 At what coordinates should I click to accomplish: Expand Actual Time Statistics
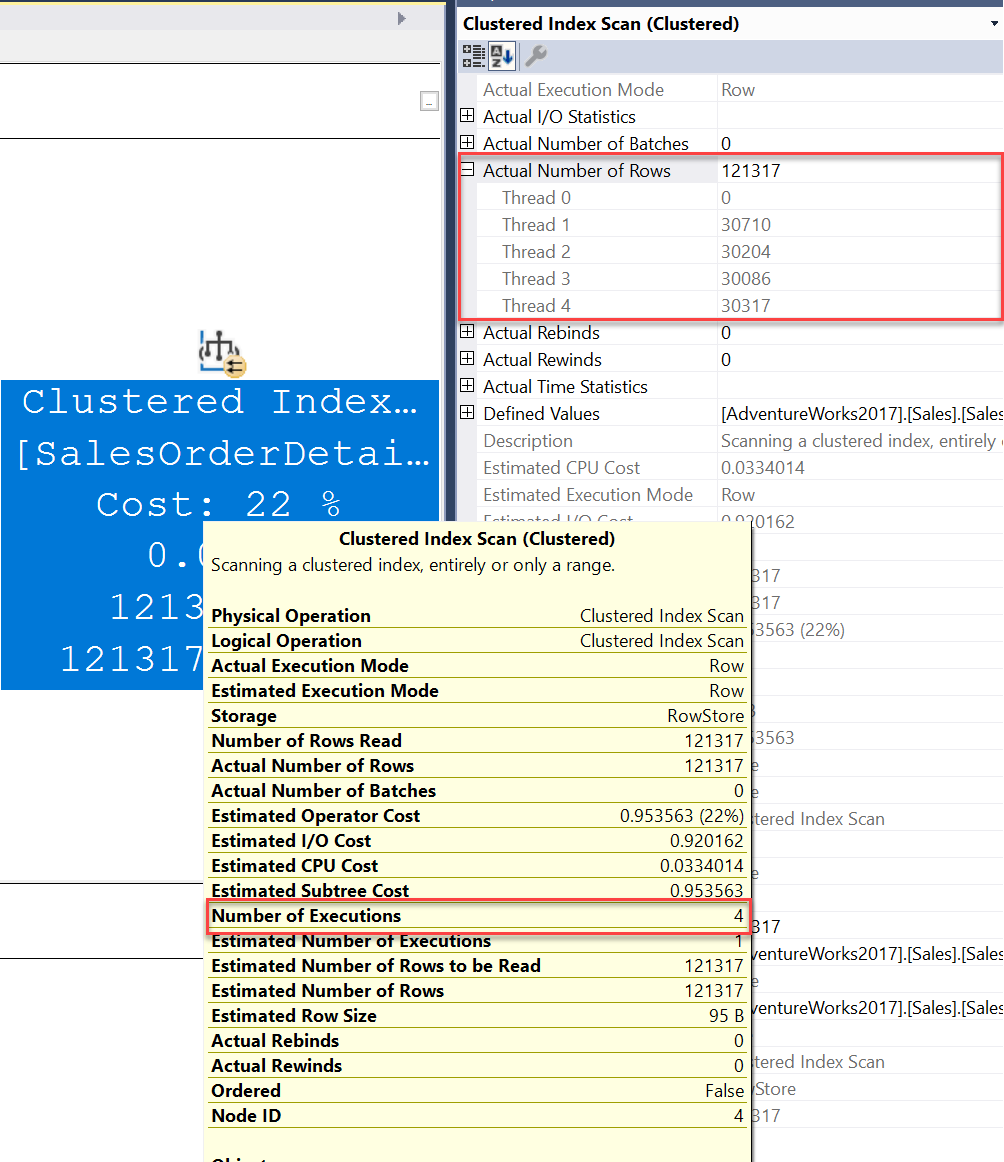click(x=467, y=387)
